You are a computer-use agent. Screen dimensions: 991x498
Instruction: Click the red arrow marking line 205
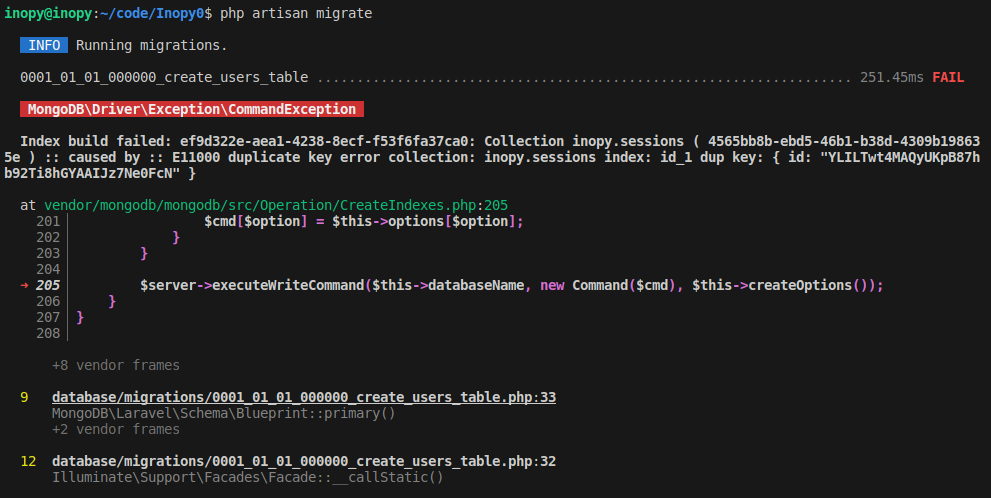[24, 285]
